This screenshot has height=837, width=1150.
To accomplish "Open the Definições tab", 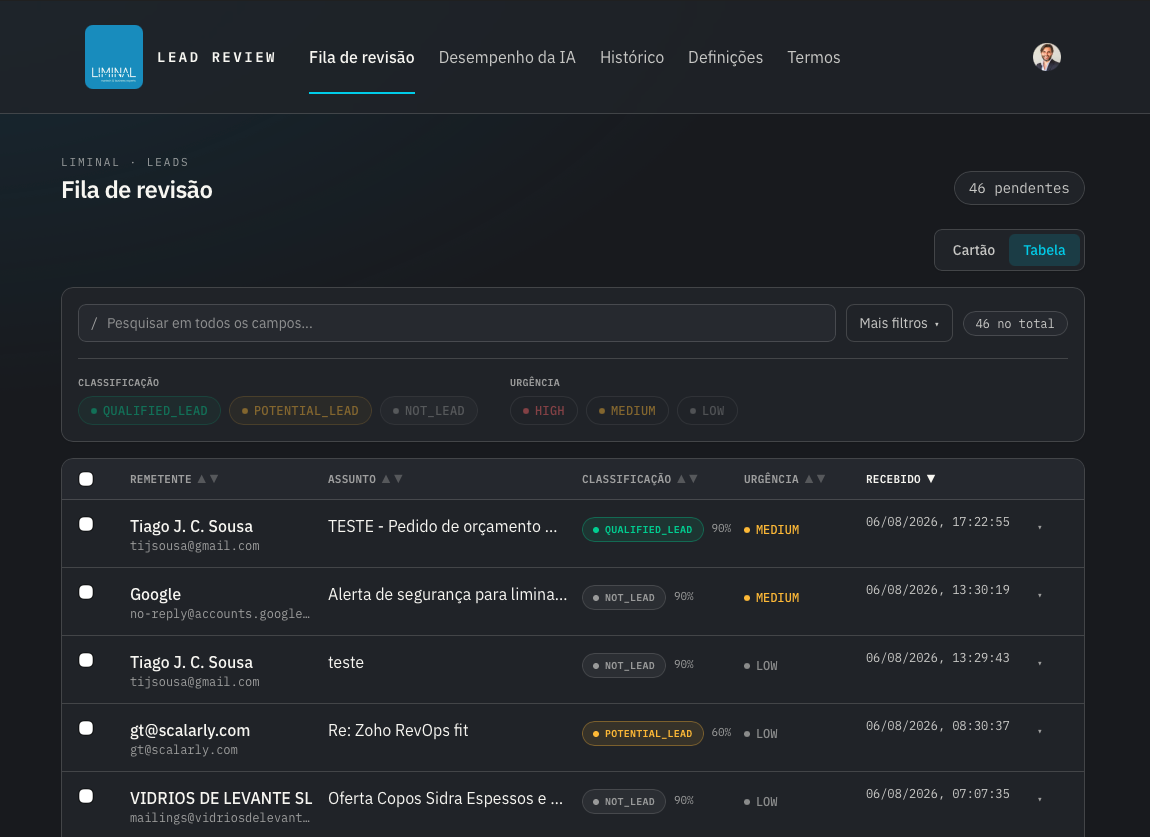I will coord(725,57).
